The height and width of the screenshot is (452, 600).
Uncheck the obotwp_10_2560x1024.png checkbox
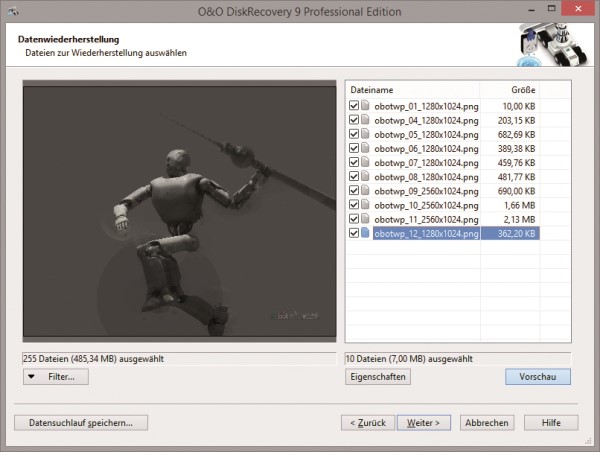coord(354,206)
